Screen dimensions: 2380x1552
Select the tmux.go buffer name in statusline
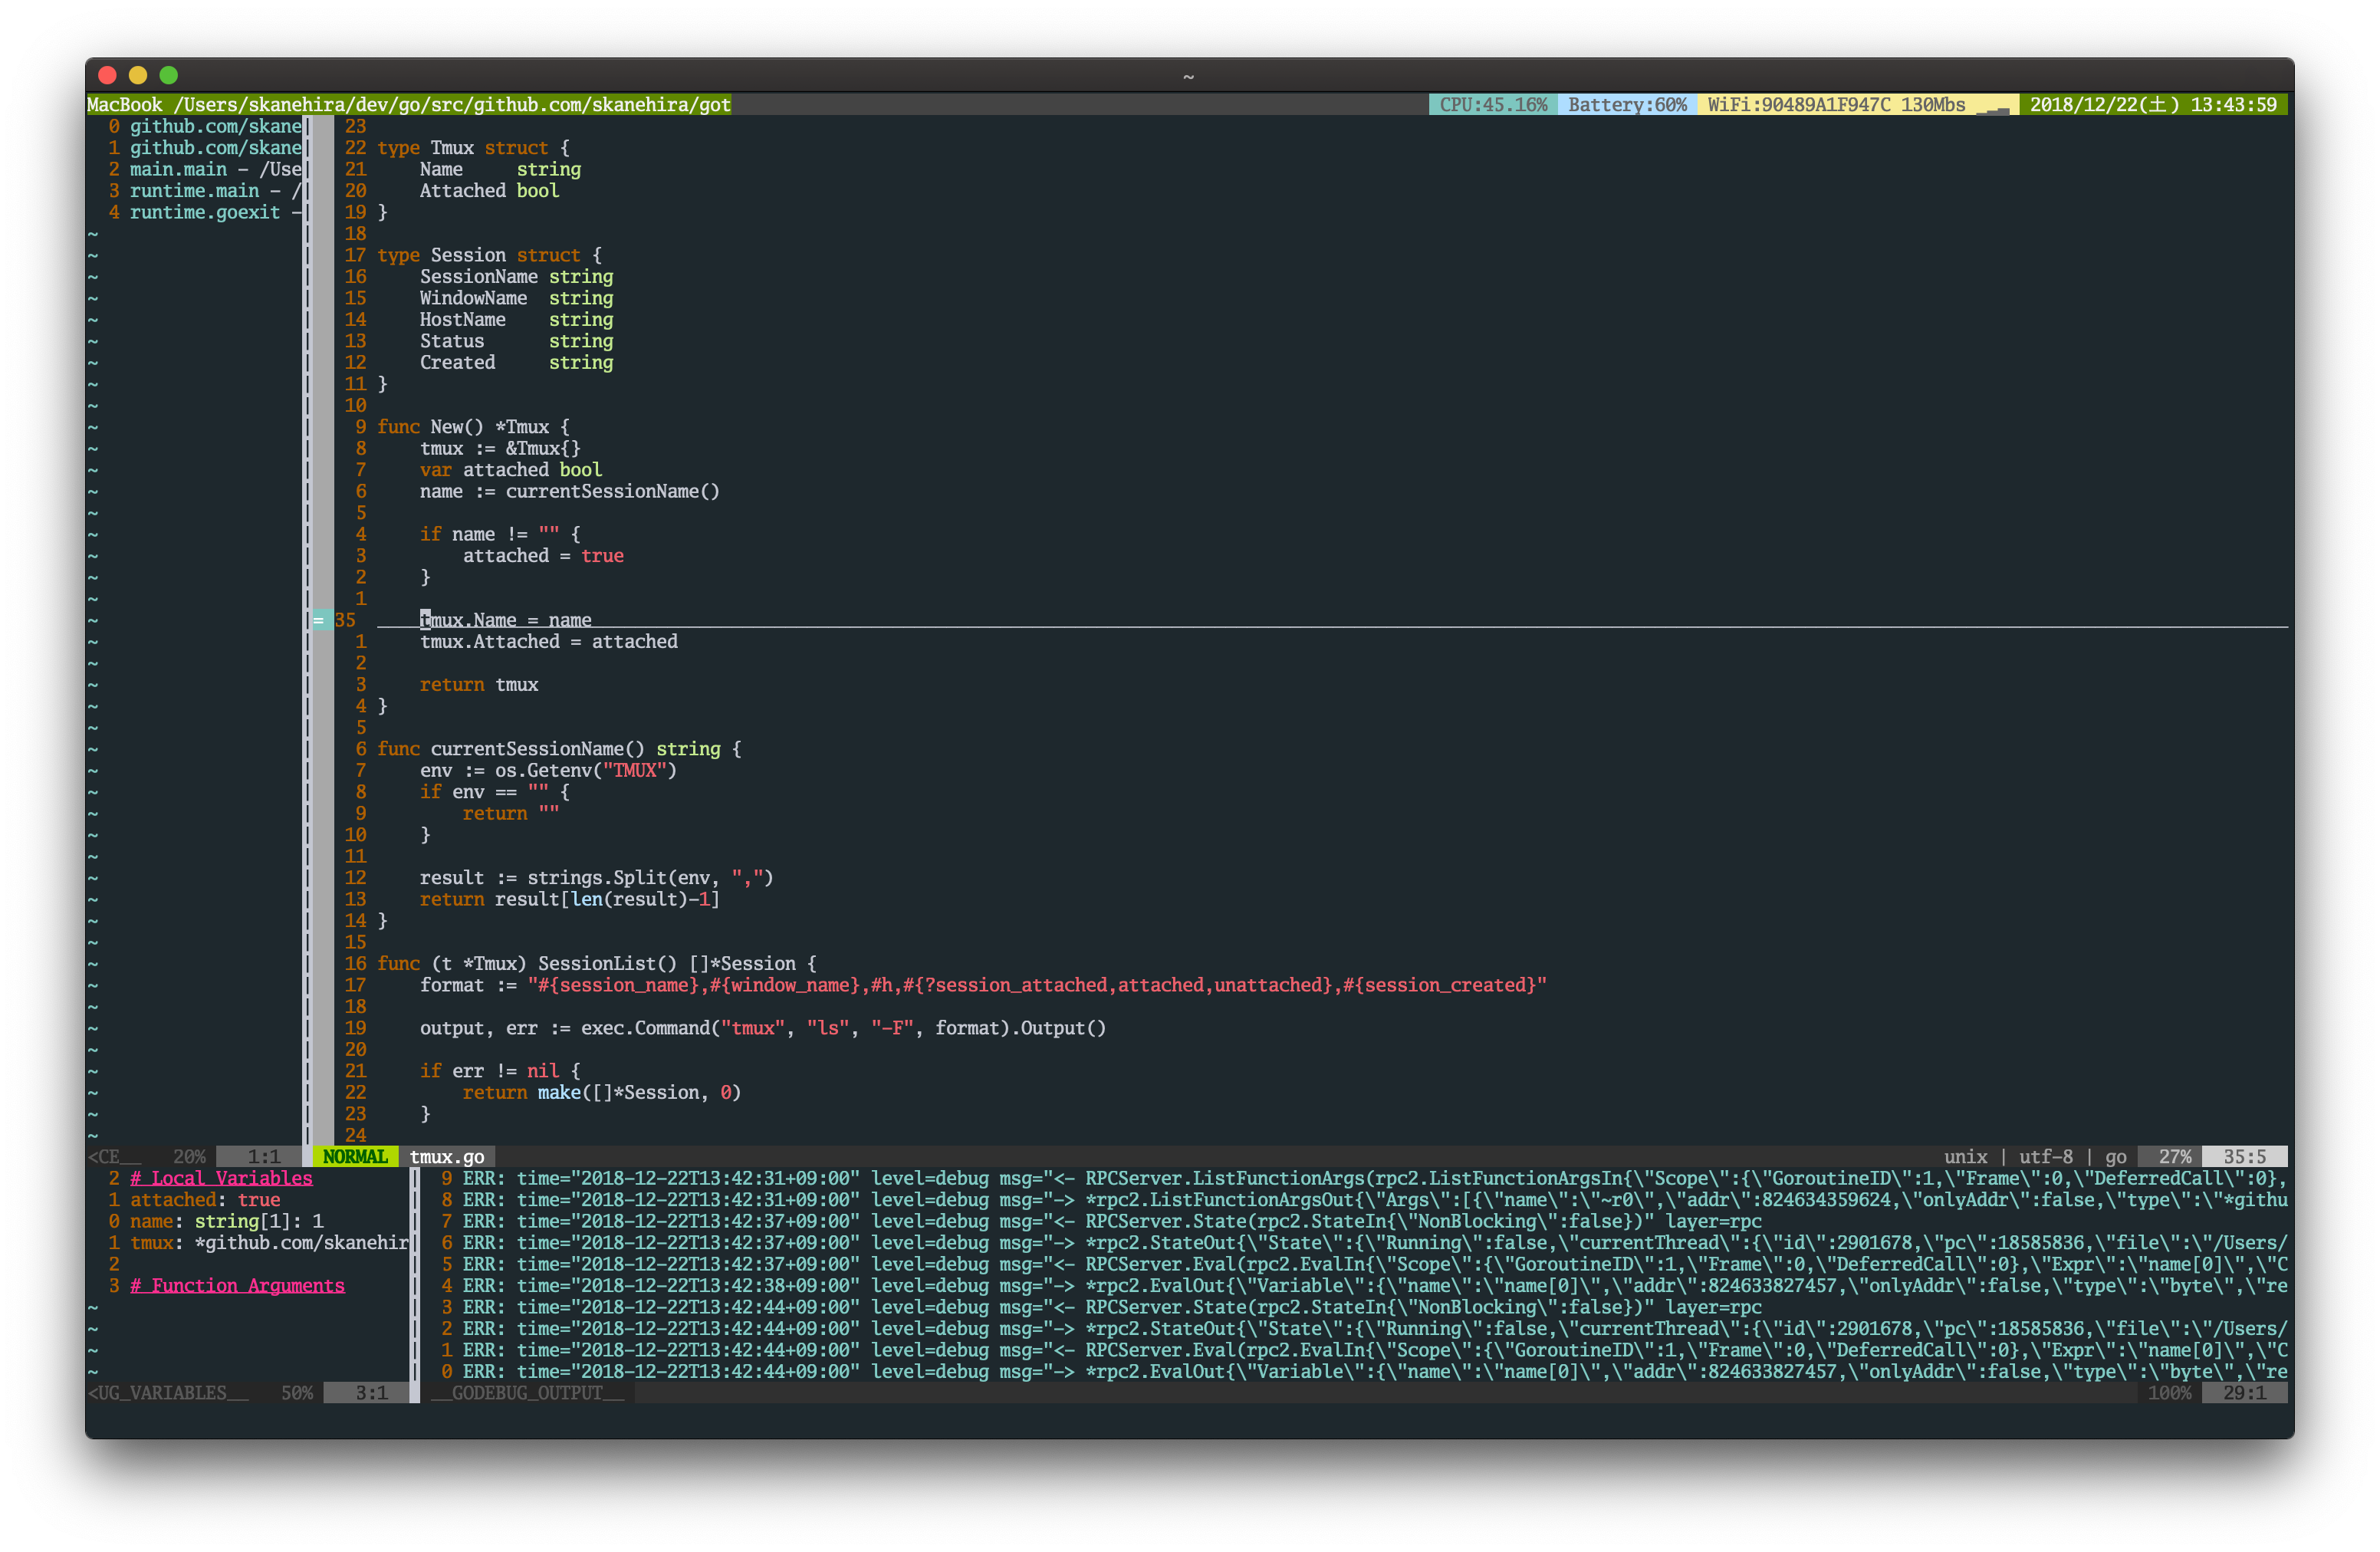(447, 1157)
